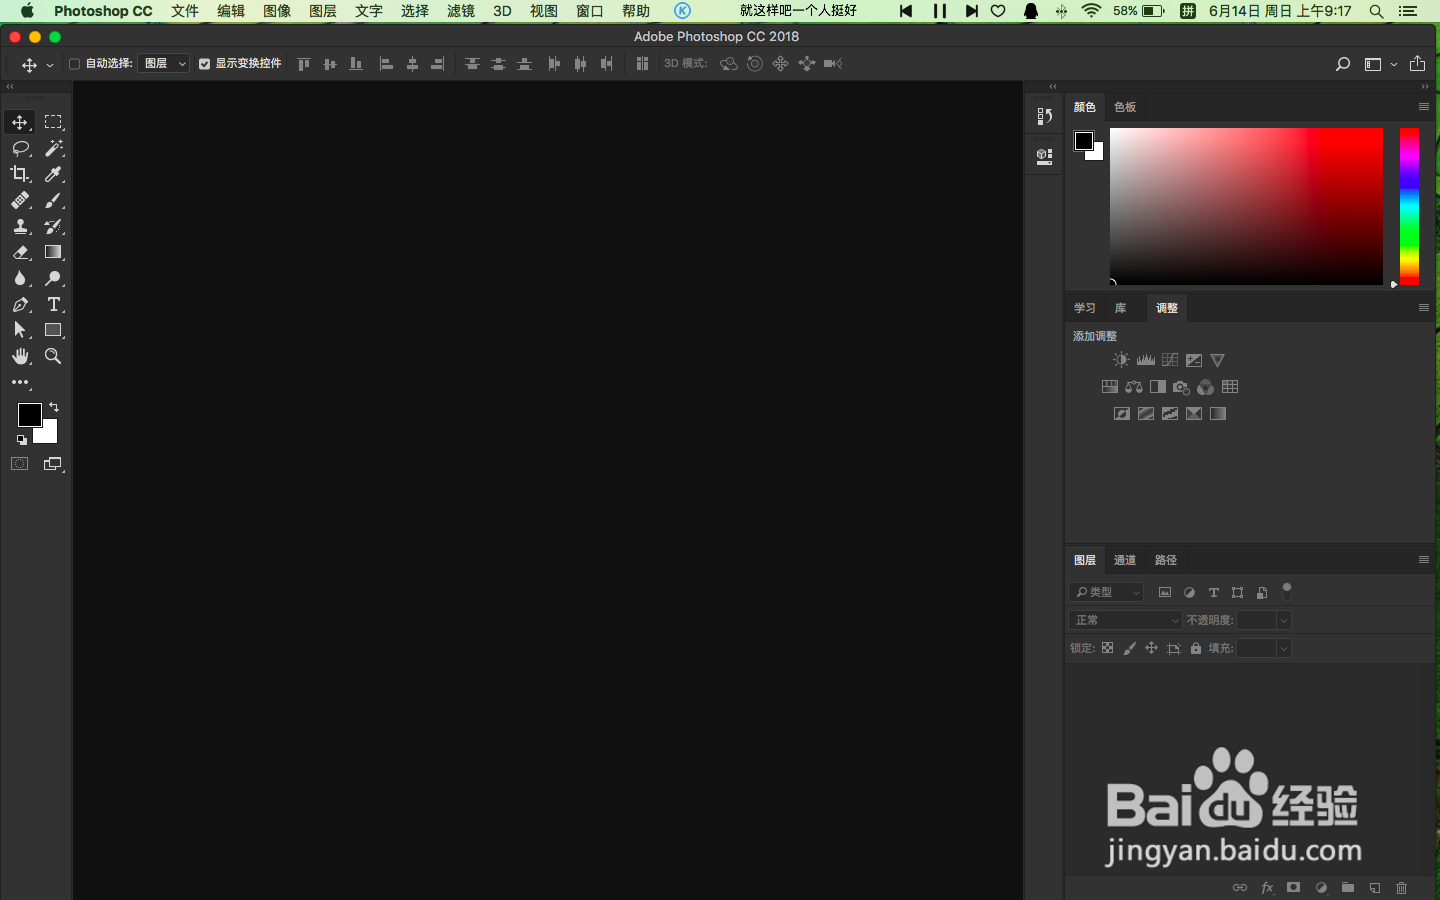This screenshot has width=1440, height=900.
Task: Select the Lasso tool
Action: (x=20, y=148)
